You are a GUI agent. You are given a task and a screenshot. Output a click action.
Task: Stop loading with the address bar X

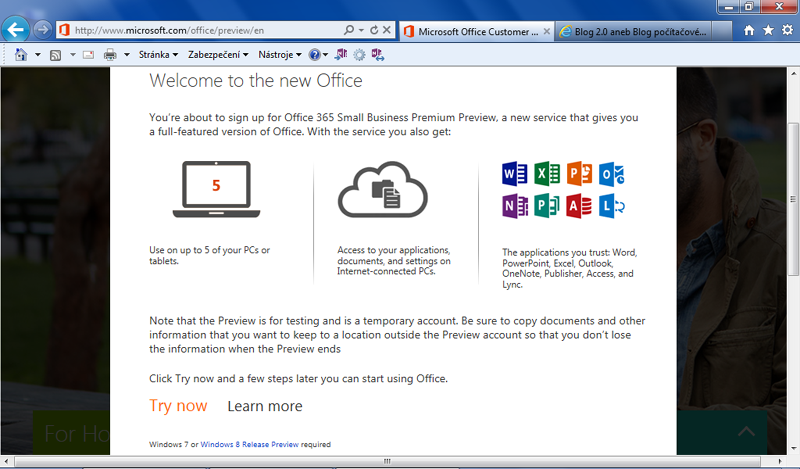(387, 30)
